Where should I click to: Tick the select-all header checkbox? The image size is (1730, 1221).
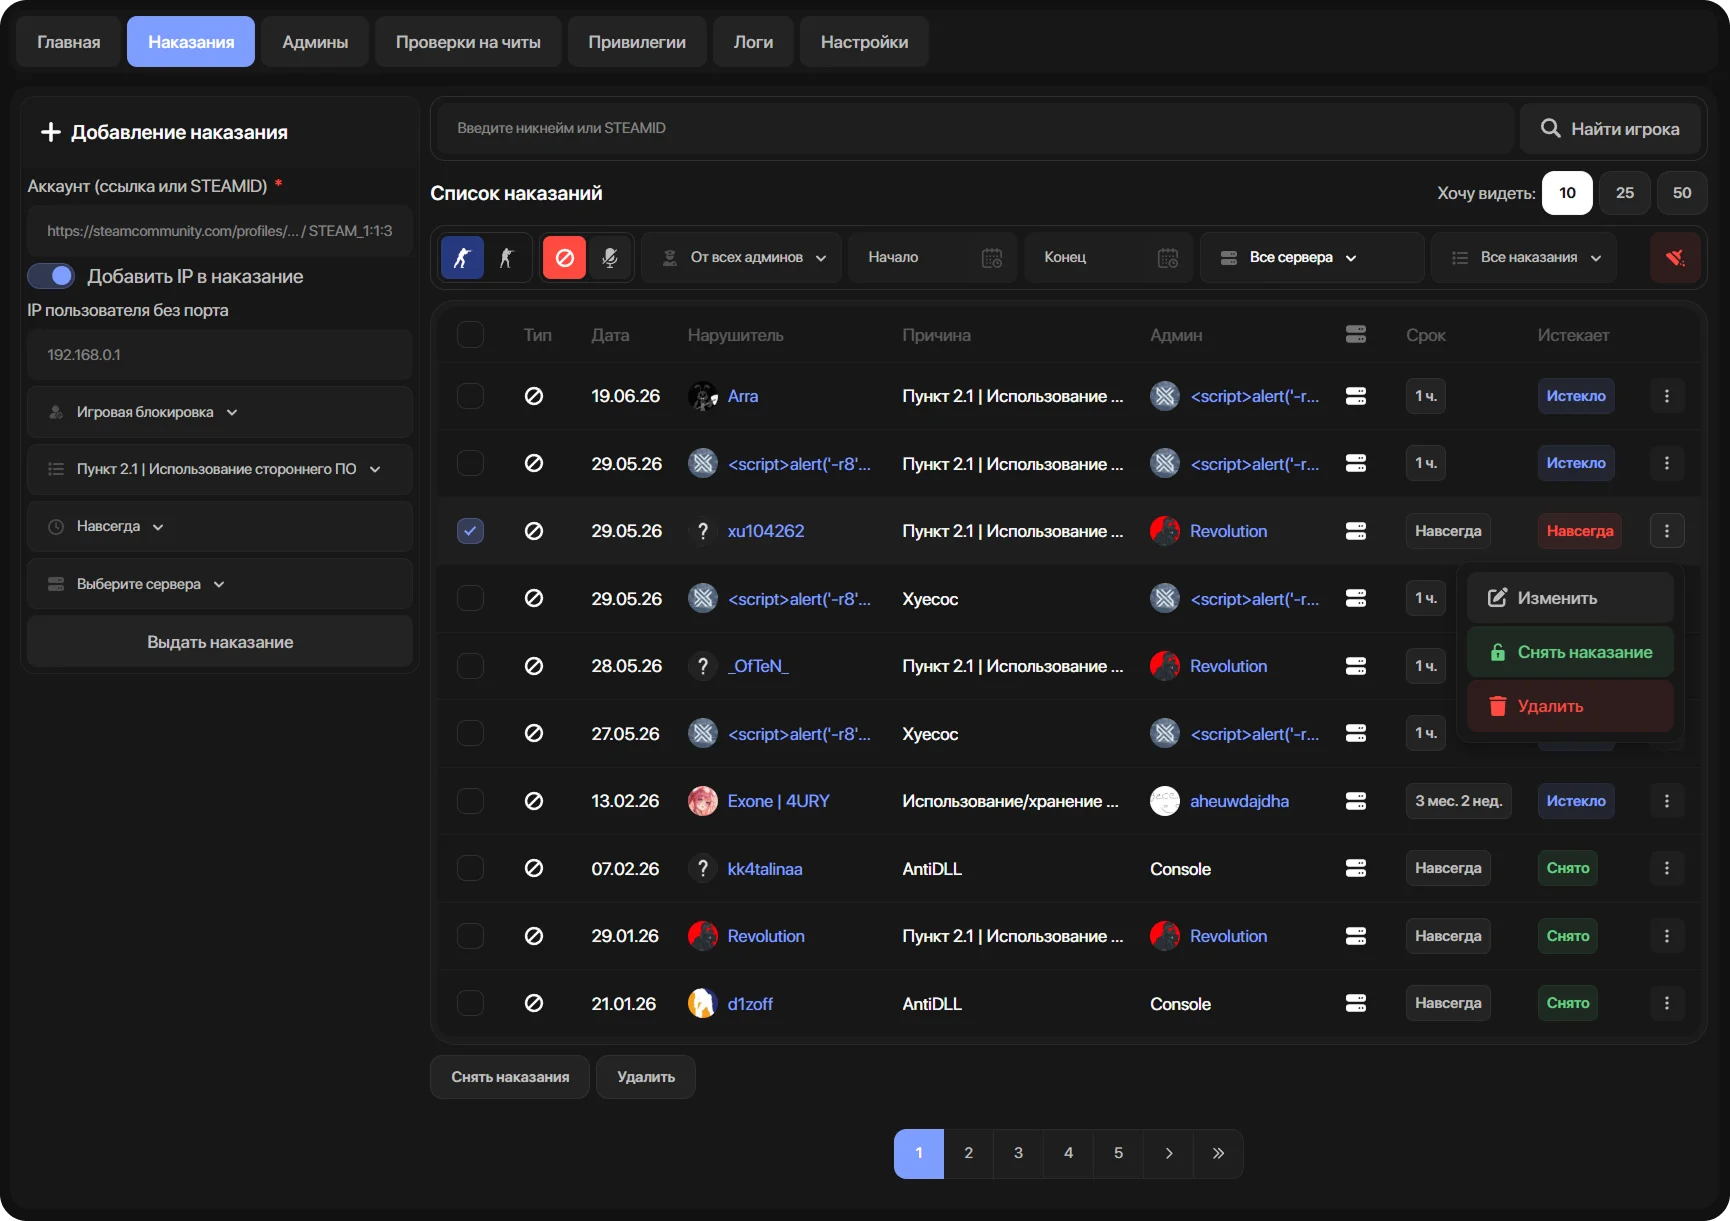tap(470, 334)
